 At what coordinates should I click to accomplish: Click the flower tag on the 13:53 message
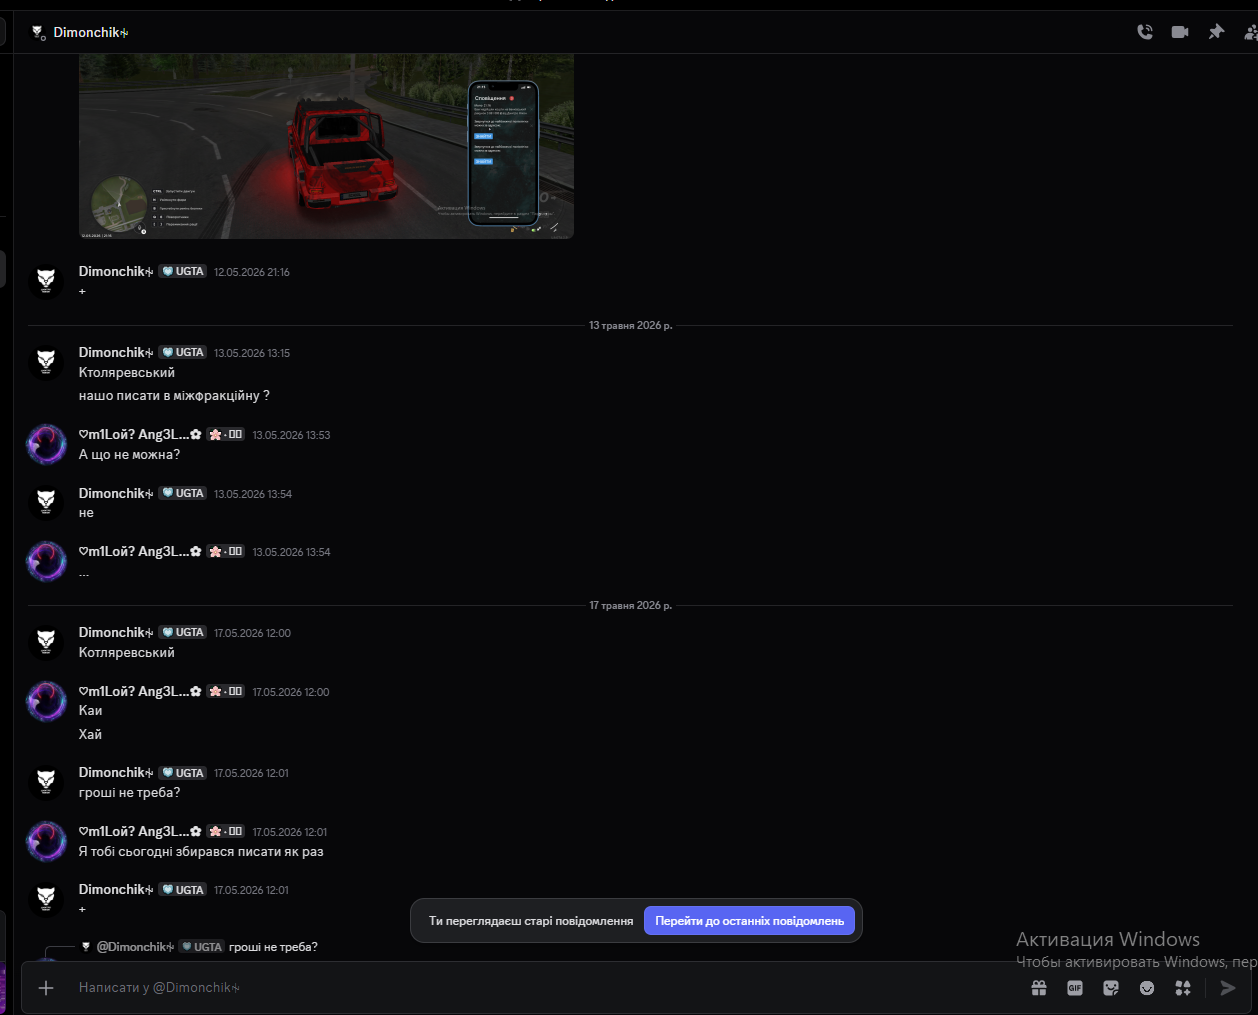point(226,435)
